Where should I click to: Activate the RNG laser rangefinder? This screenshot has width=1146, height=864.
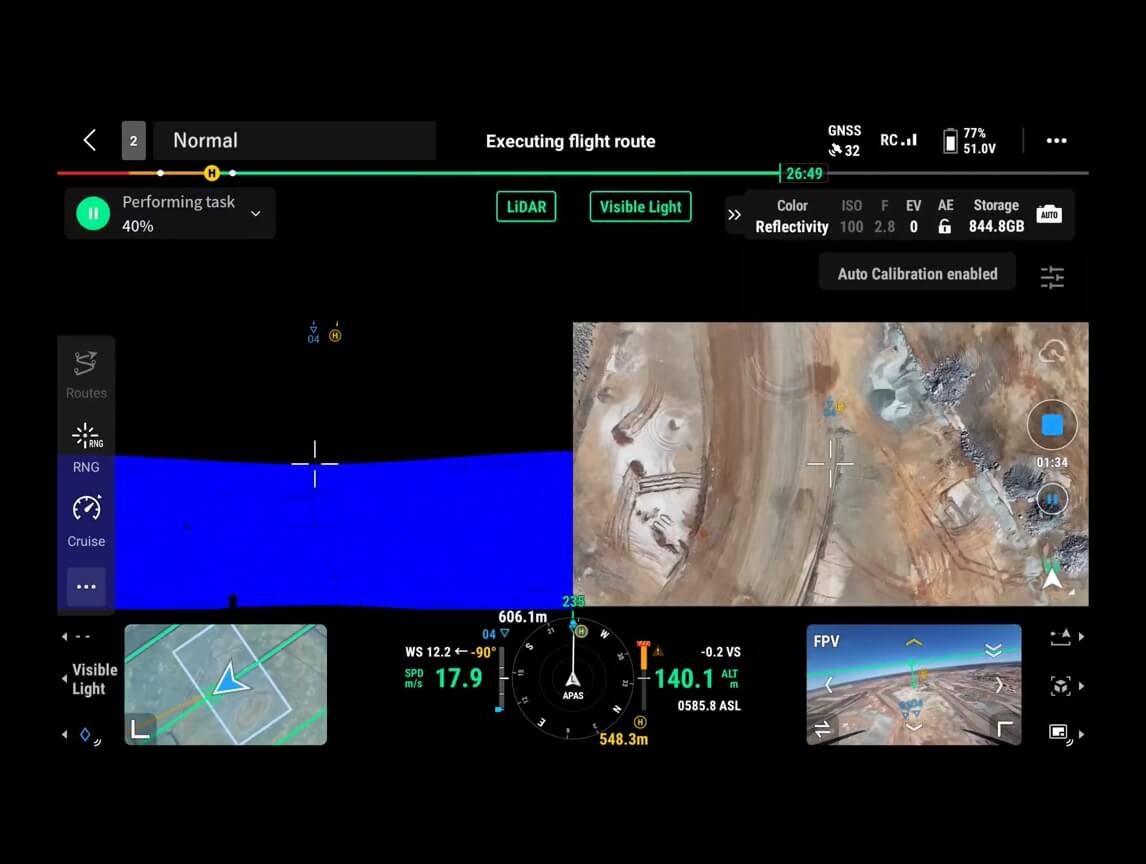86,446
